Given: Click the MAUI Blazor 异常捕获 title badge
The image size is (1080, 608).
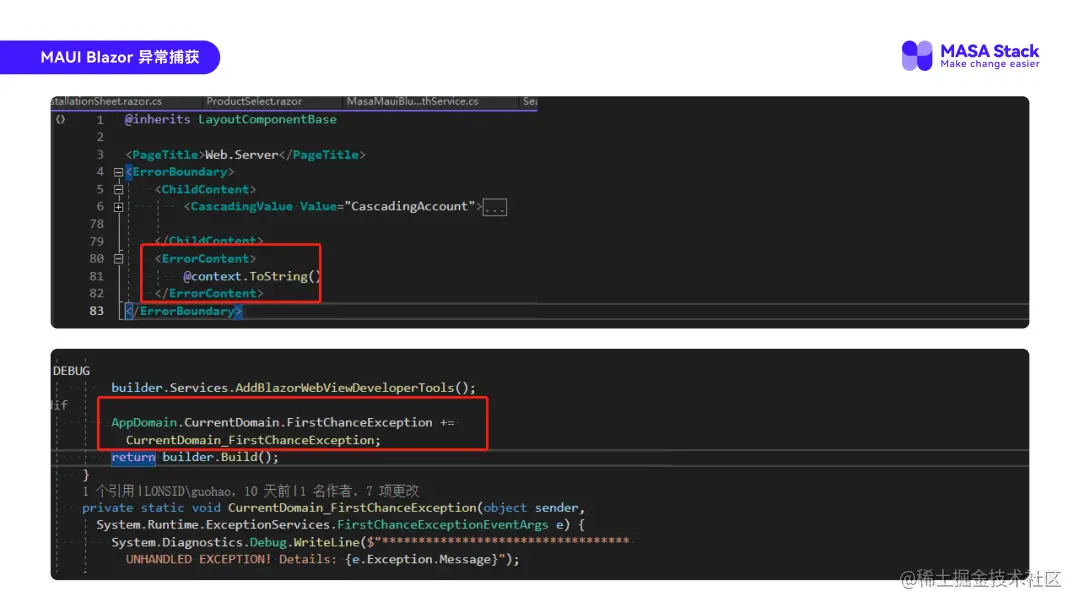Looking at the screenshot, I should [x=110, y=57].
